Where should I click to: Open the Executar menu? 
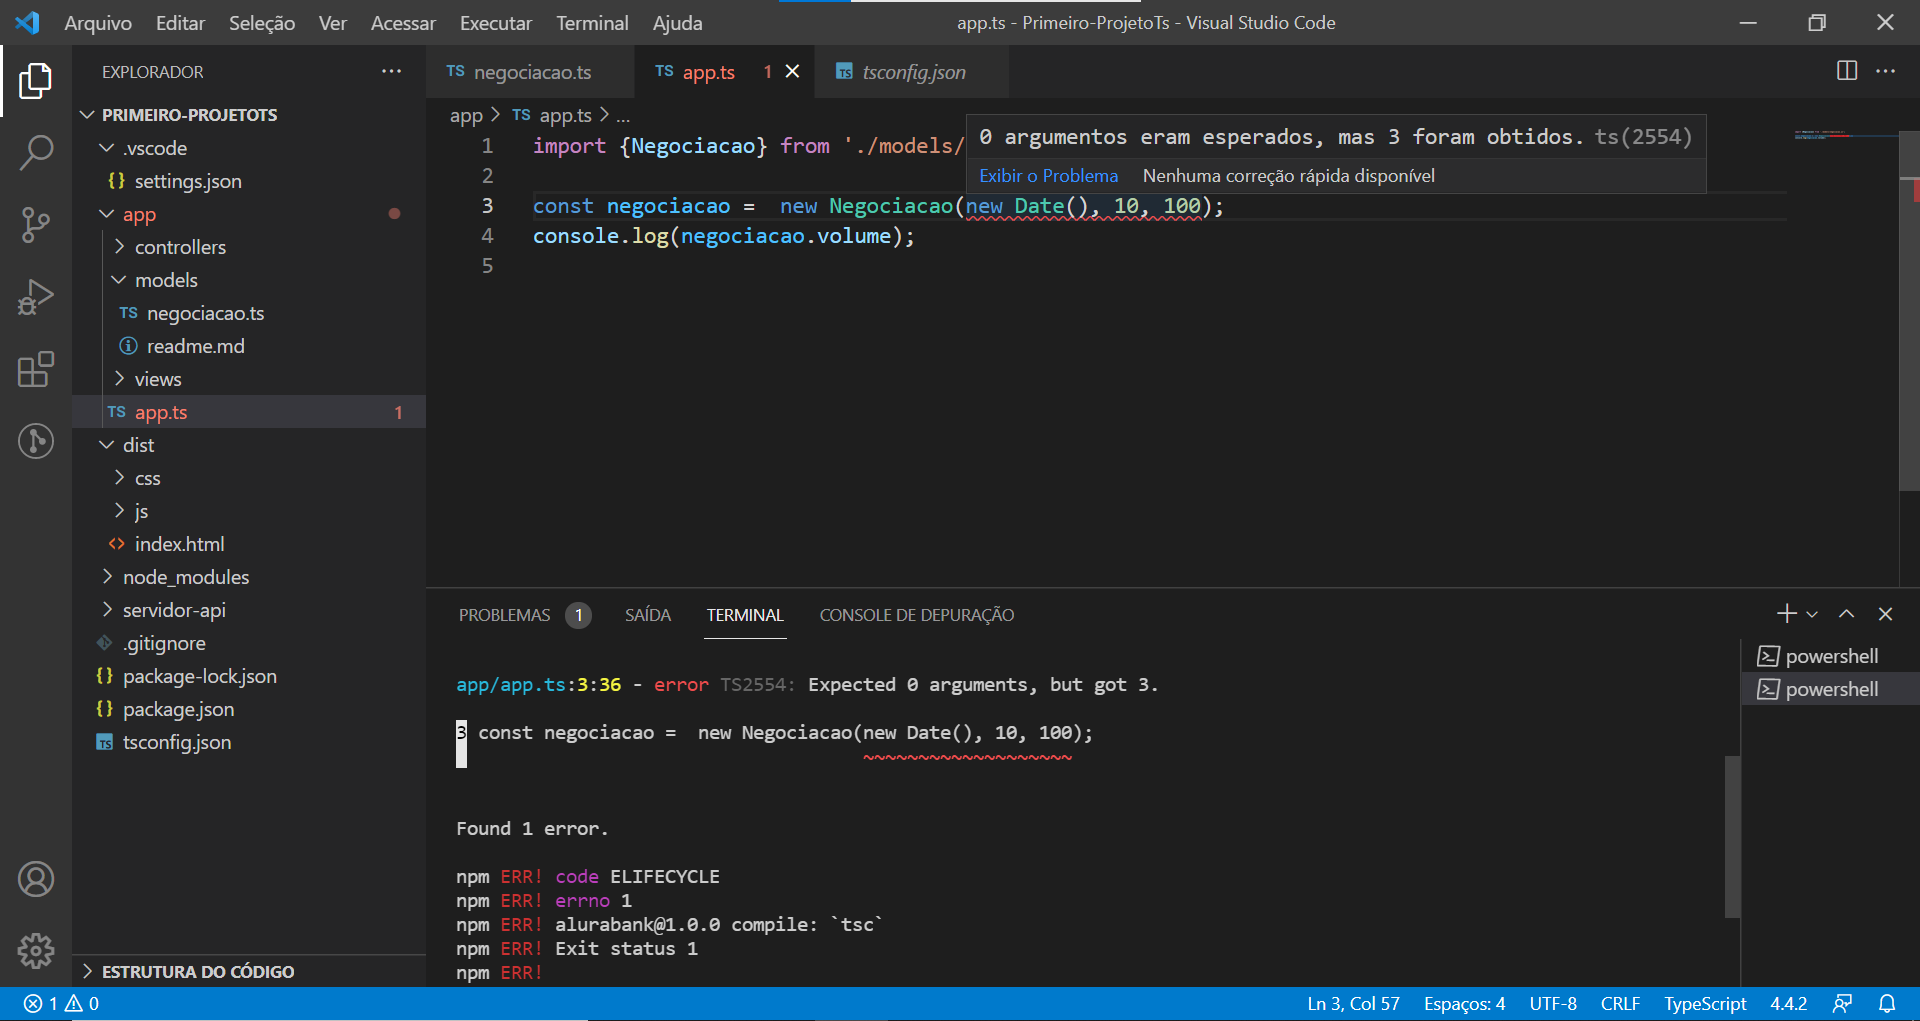(x=496, y=22)
